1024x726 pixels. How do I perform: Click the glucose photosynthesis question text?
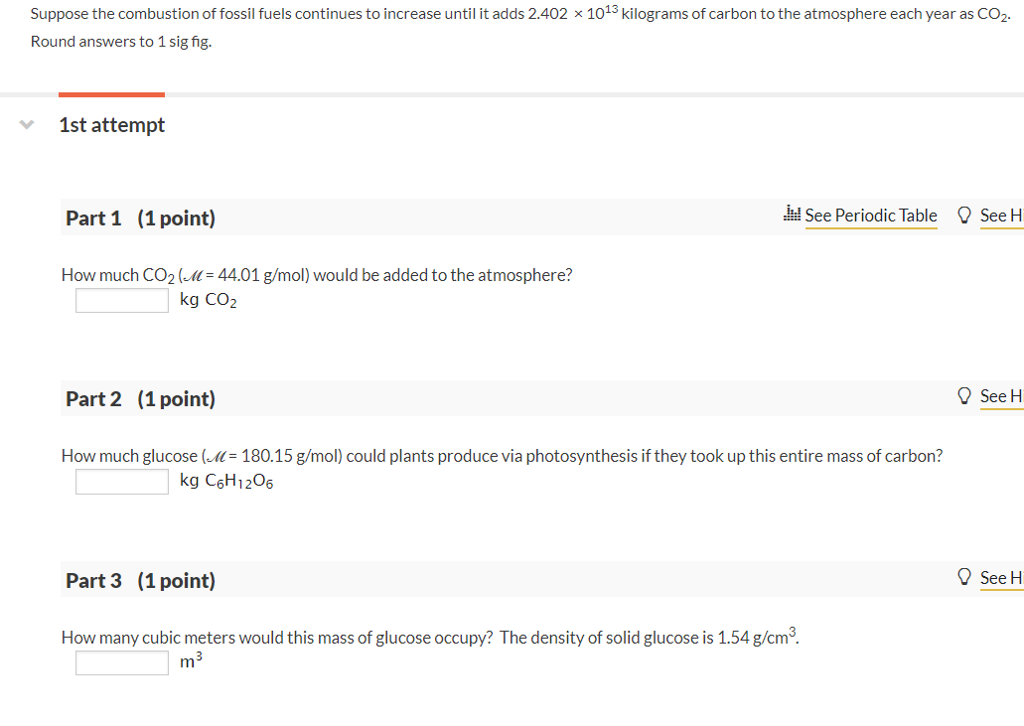(502, 456)
